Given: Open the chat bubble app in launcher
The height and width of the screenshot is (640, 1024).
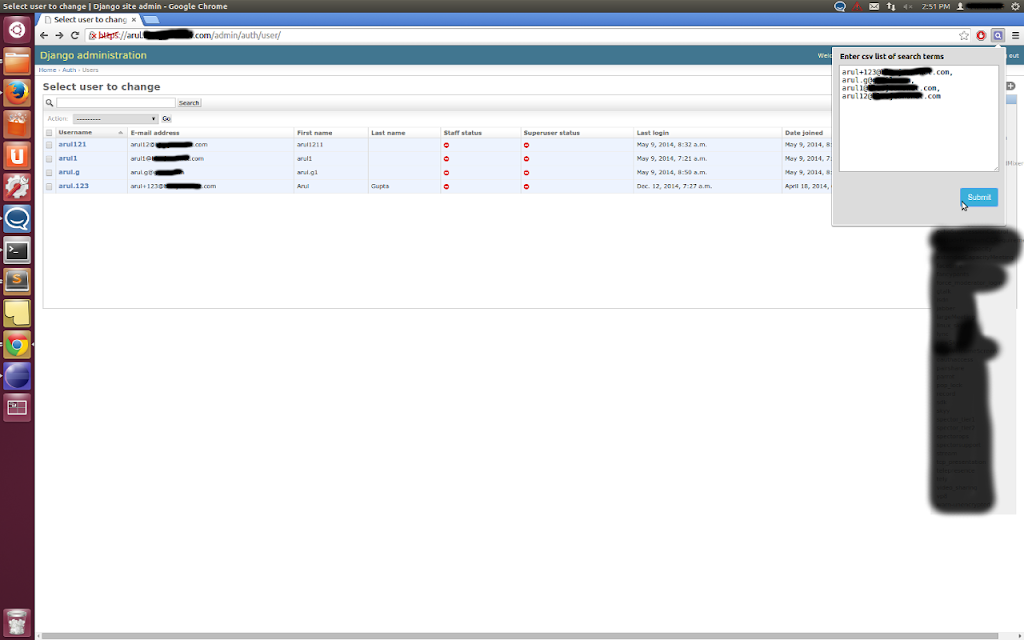Looking at the screenshot, I should [17, 219].
